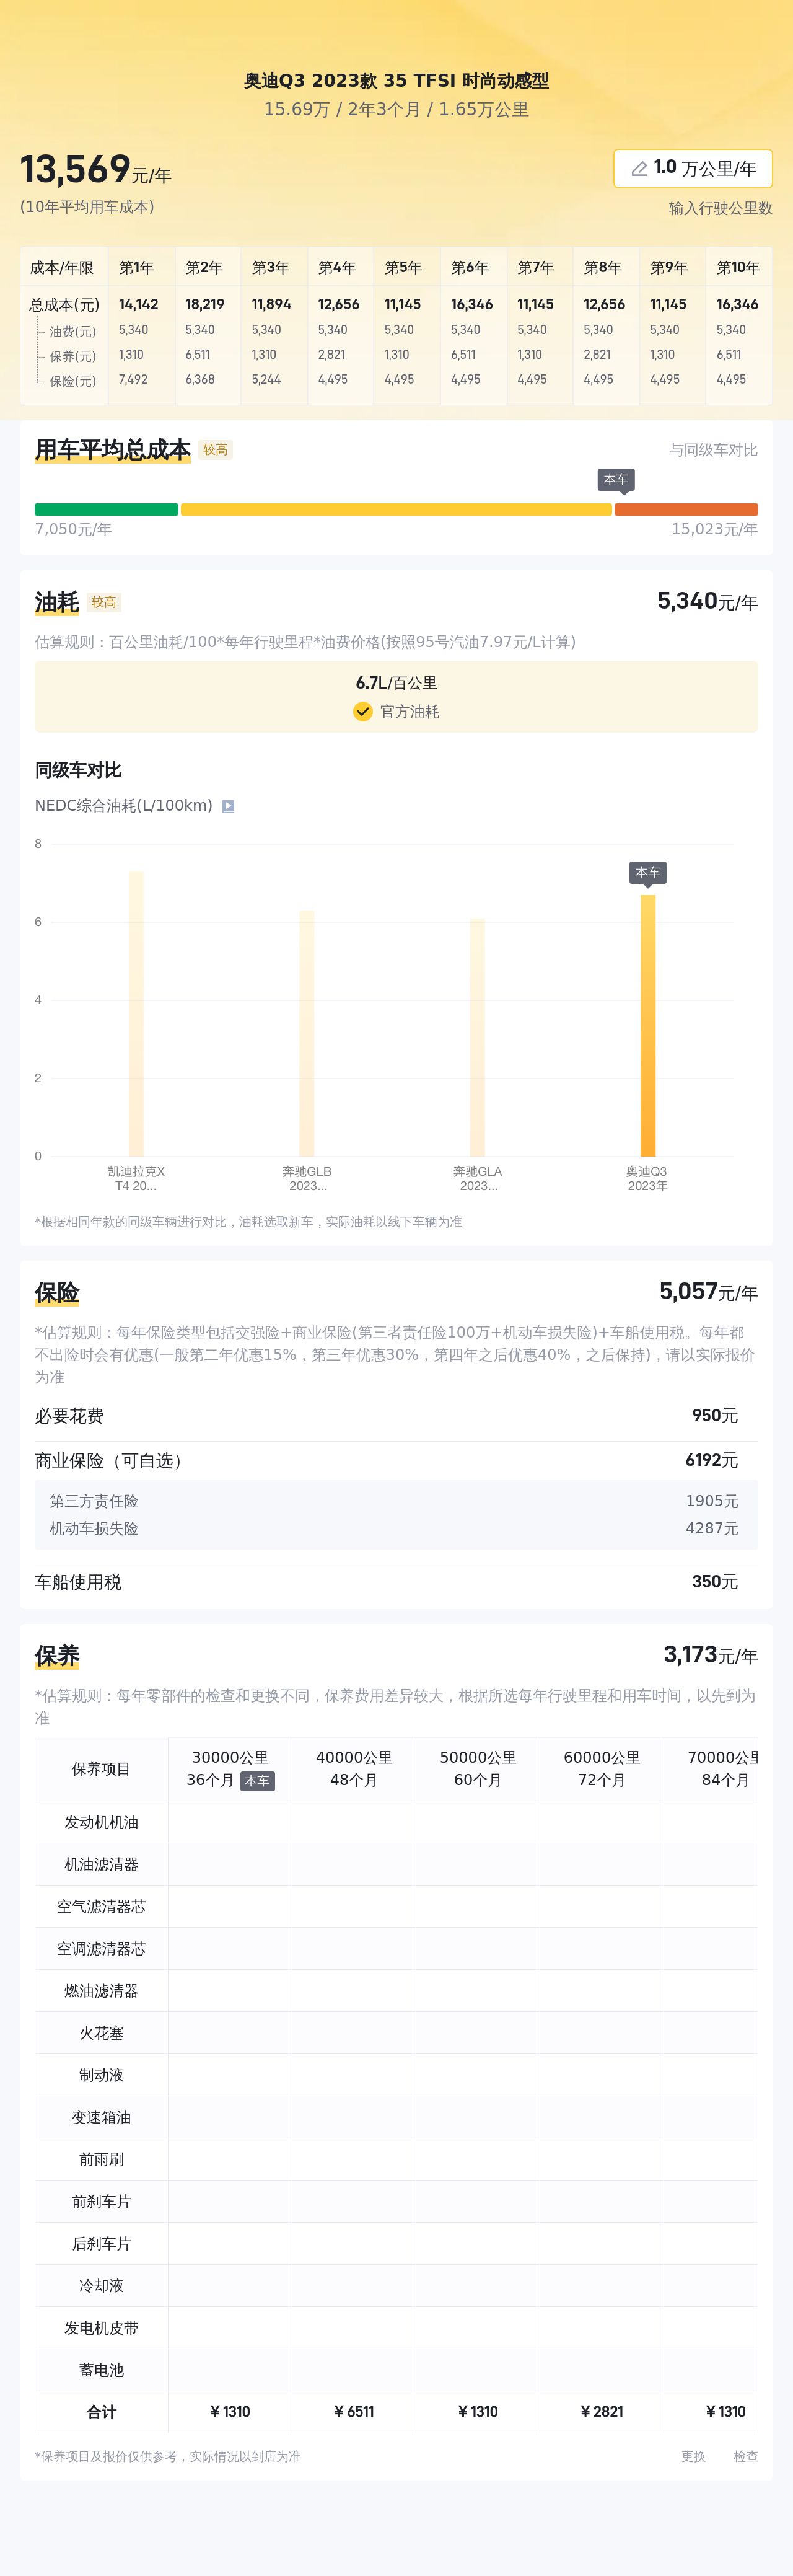
Task: Click the 总成本(元) row label
Action: point(64,305)
